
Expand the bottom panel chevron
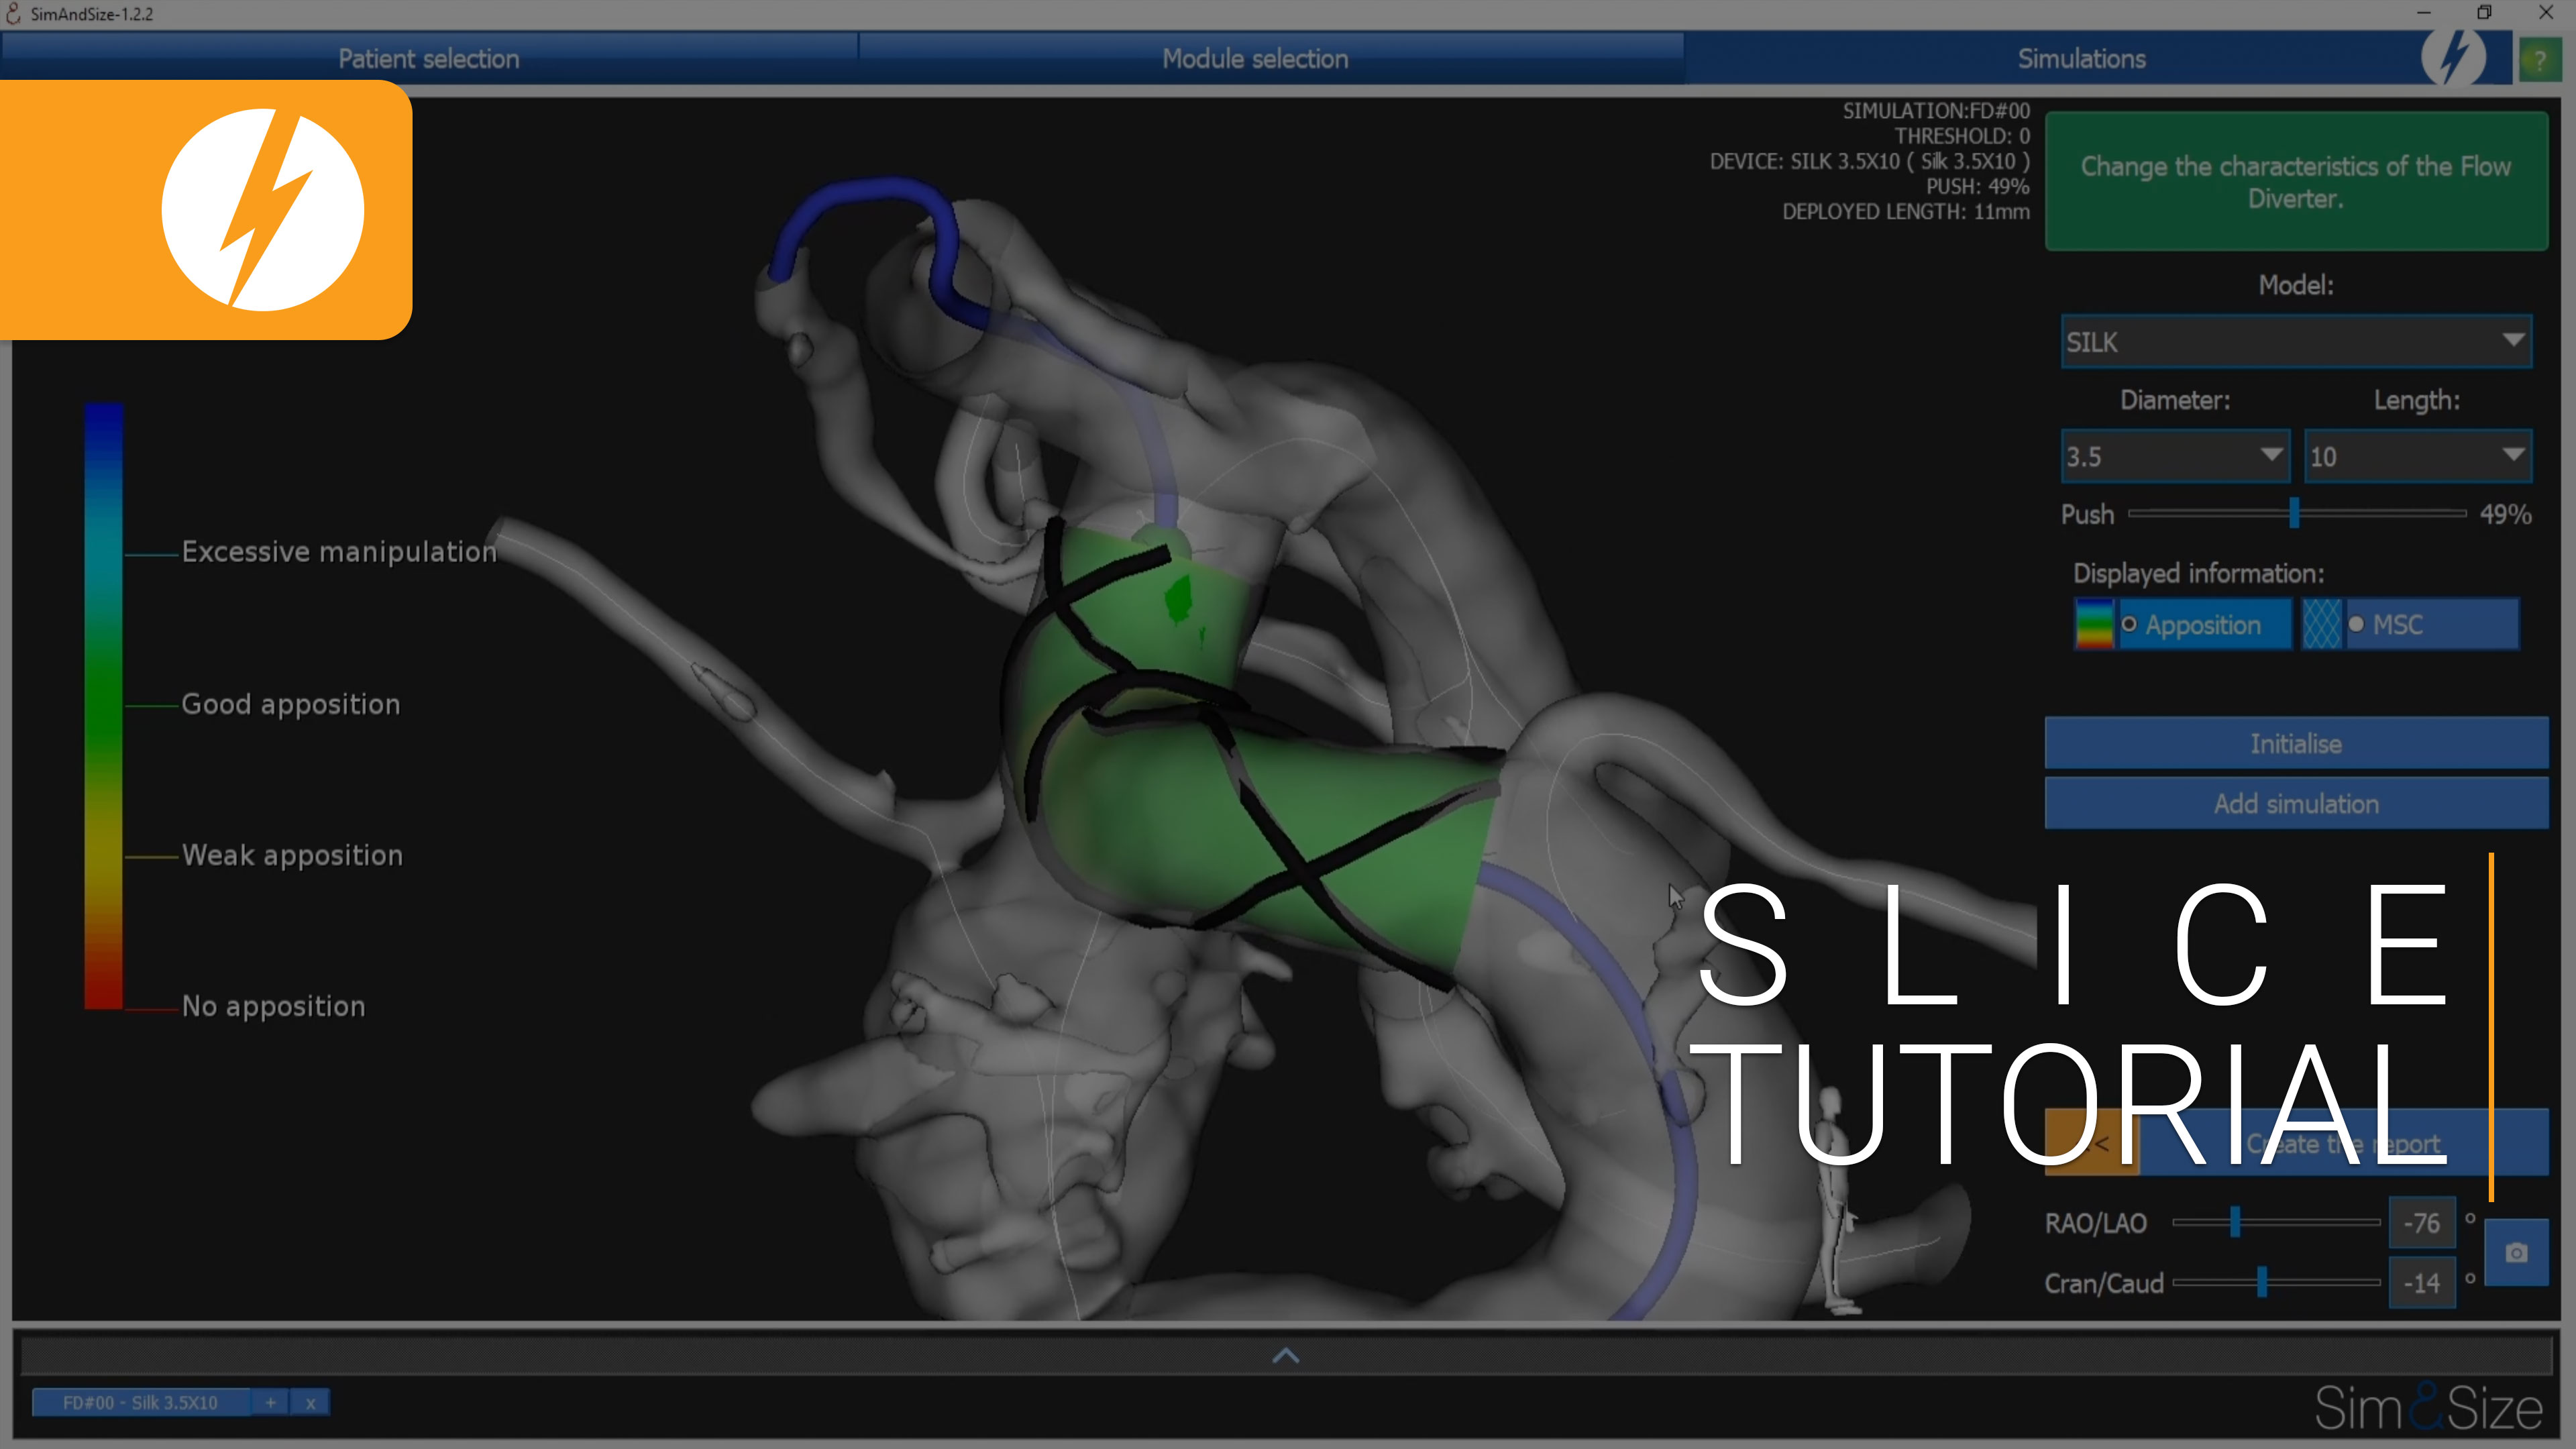click(1286, 1356)
